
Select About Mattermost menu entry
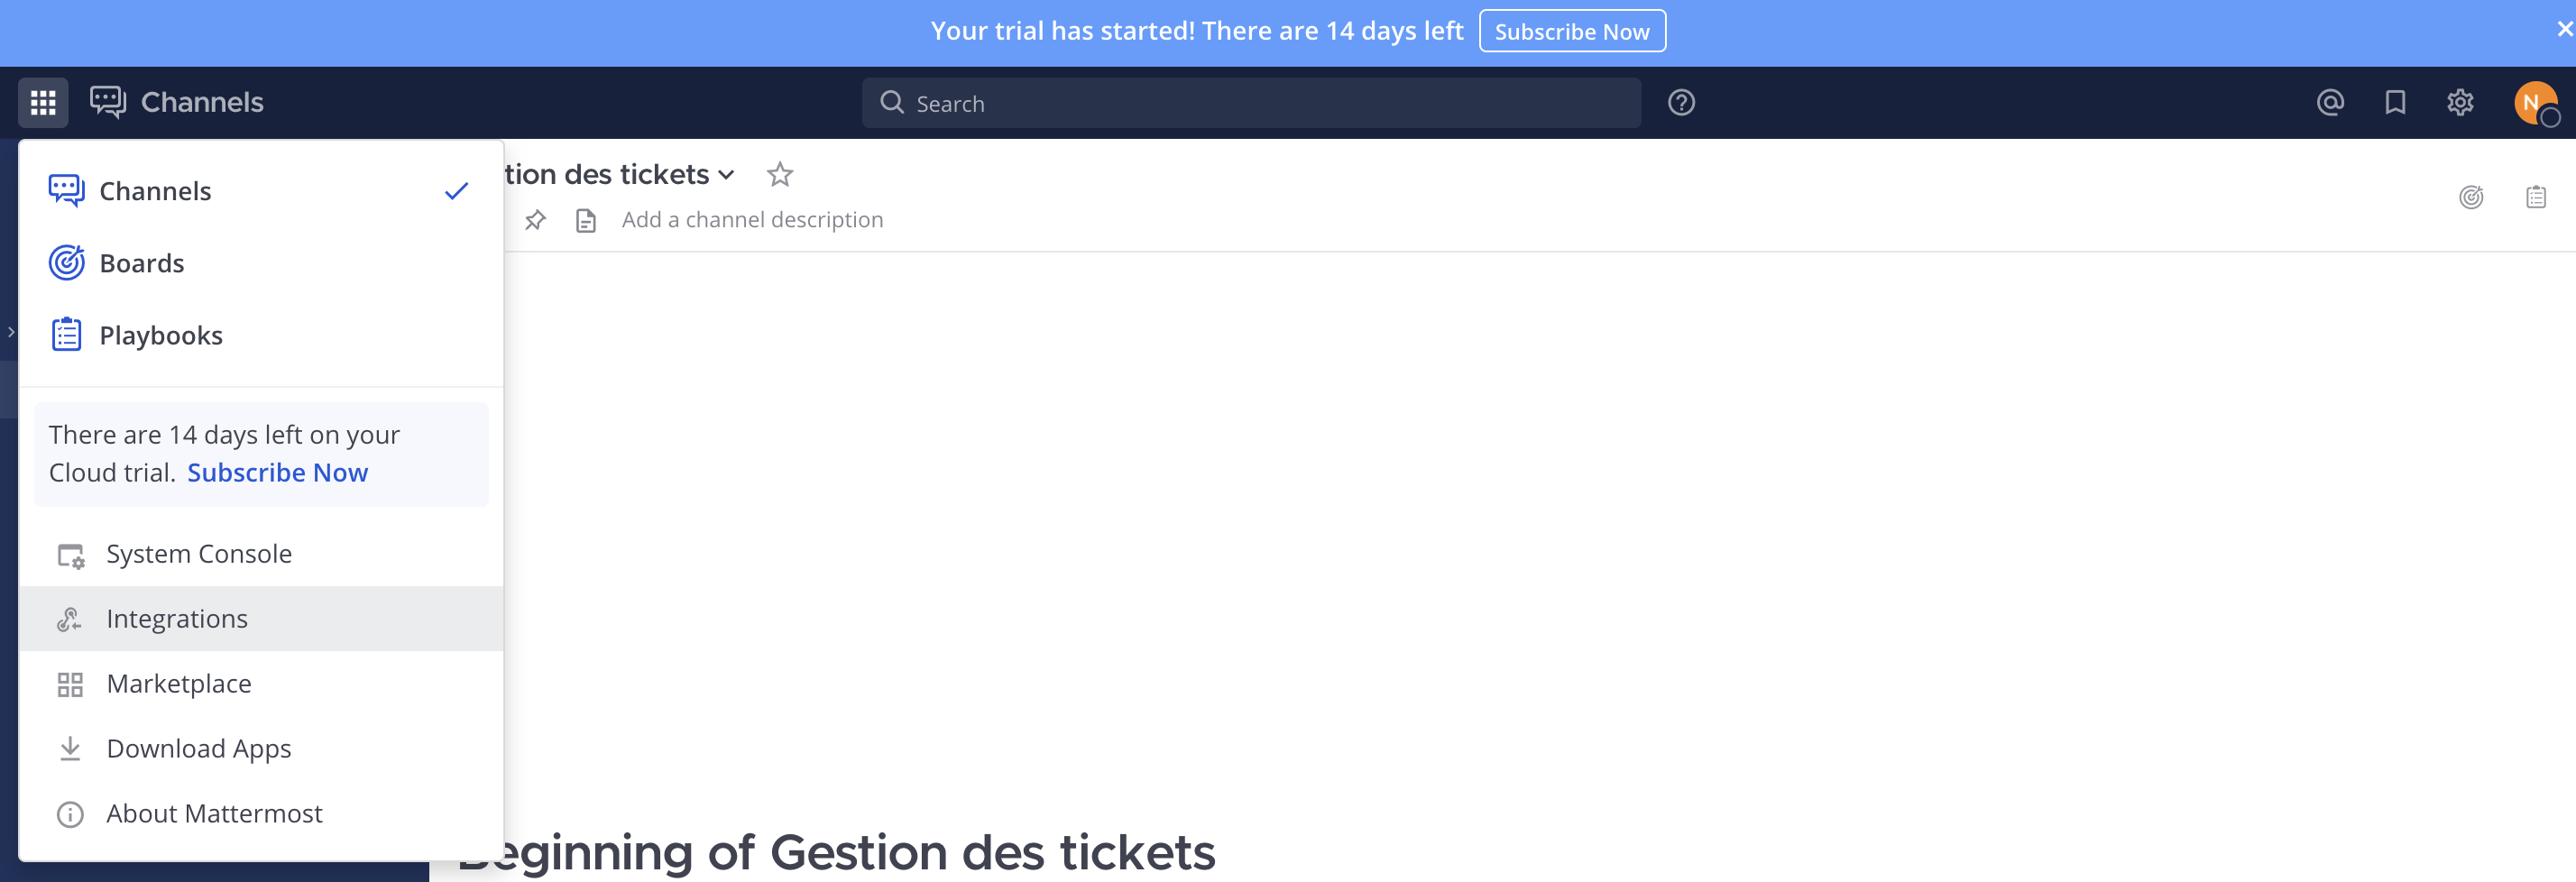214,813
